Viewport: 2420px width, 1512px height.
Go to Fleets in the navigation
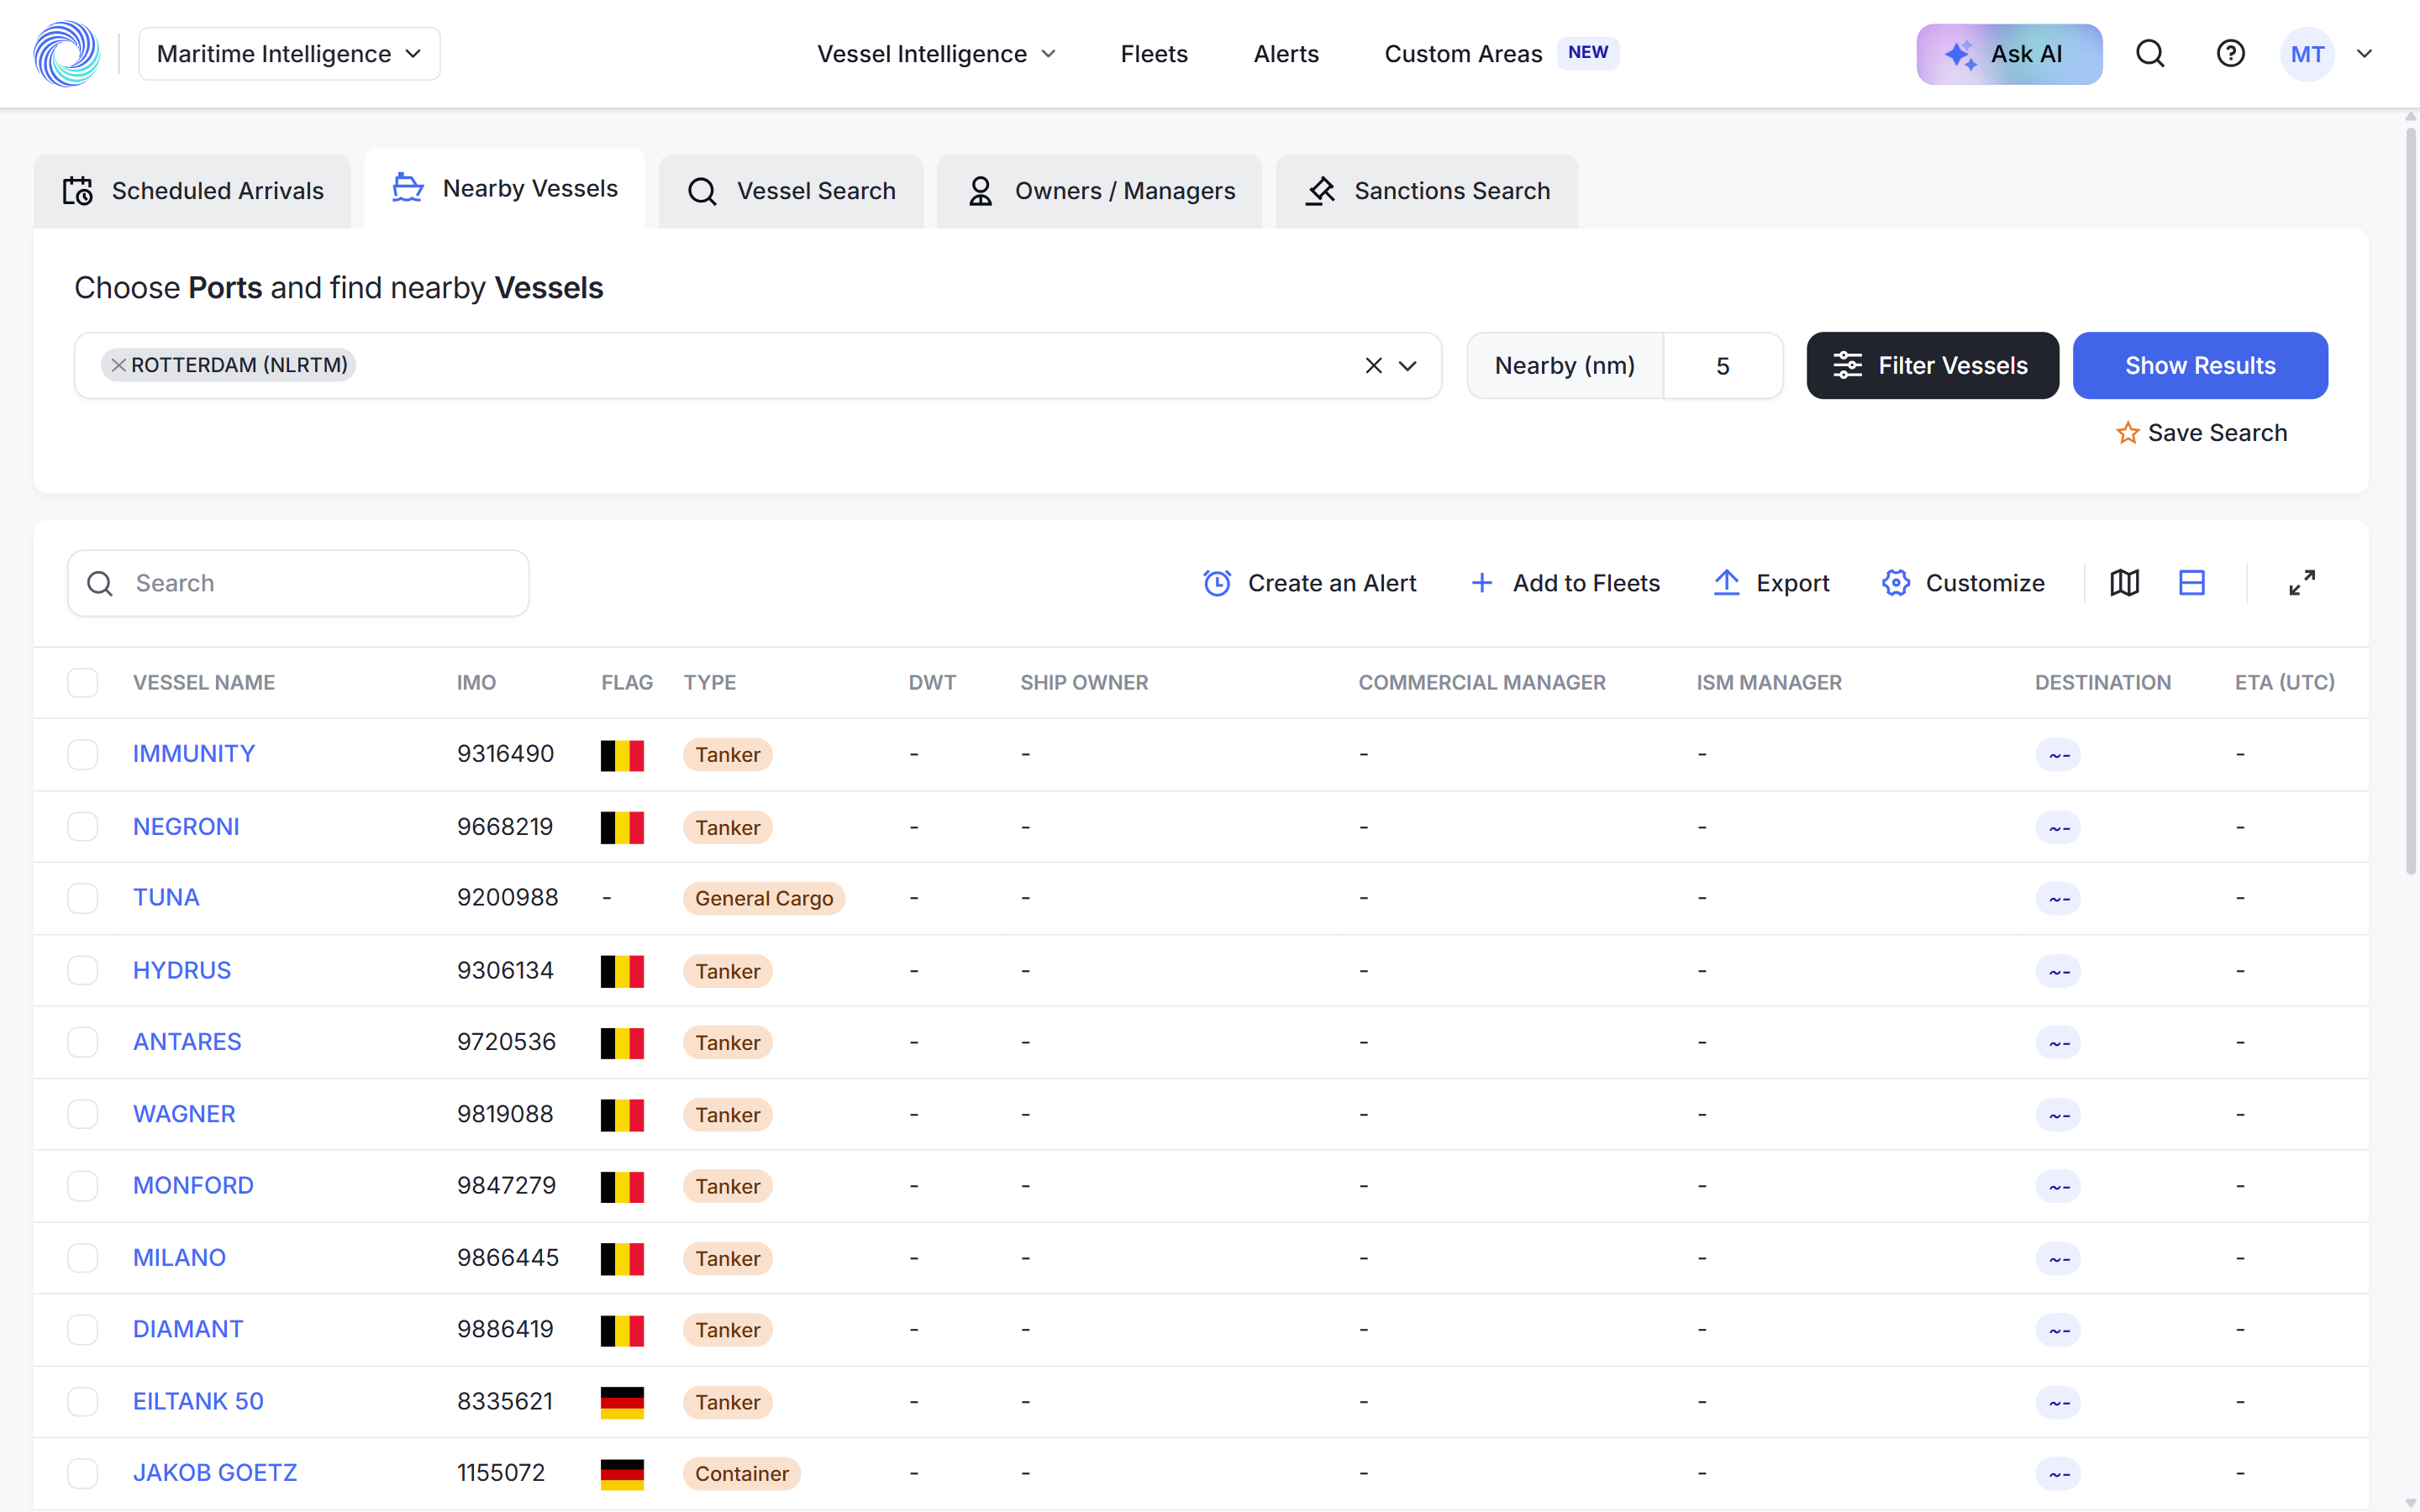coord(1154,54)
